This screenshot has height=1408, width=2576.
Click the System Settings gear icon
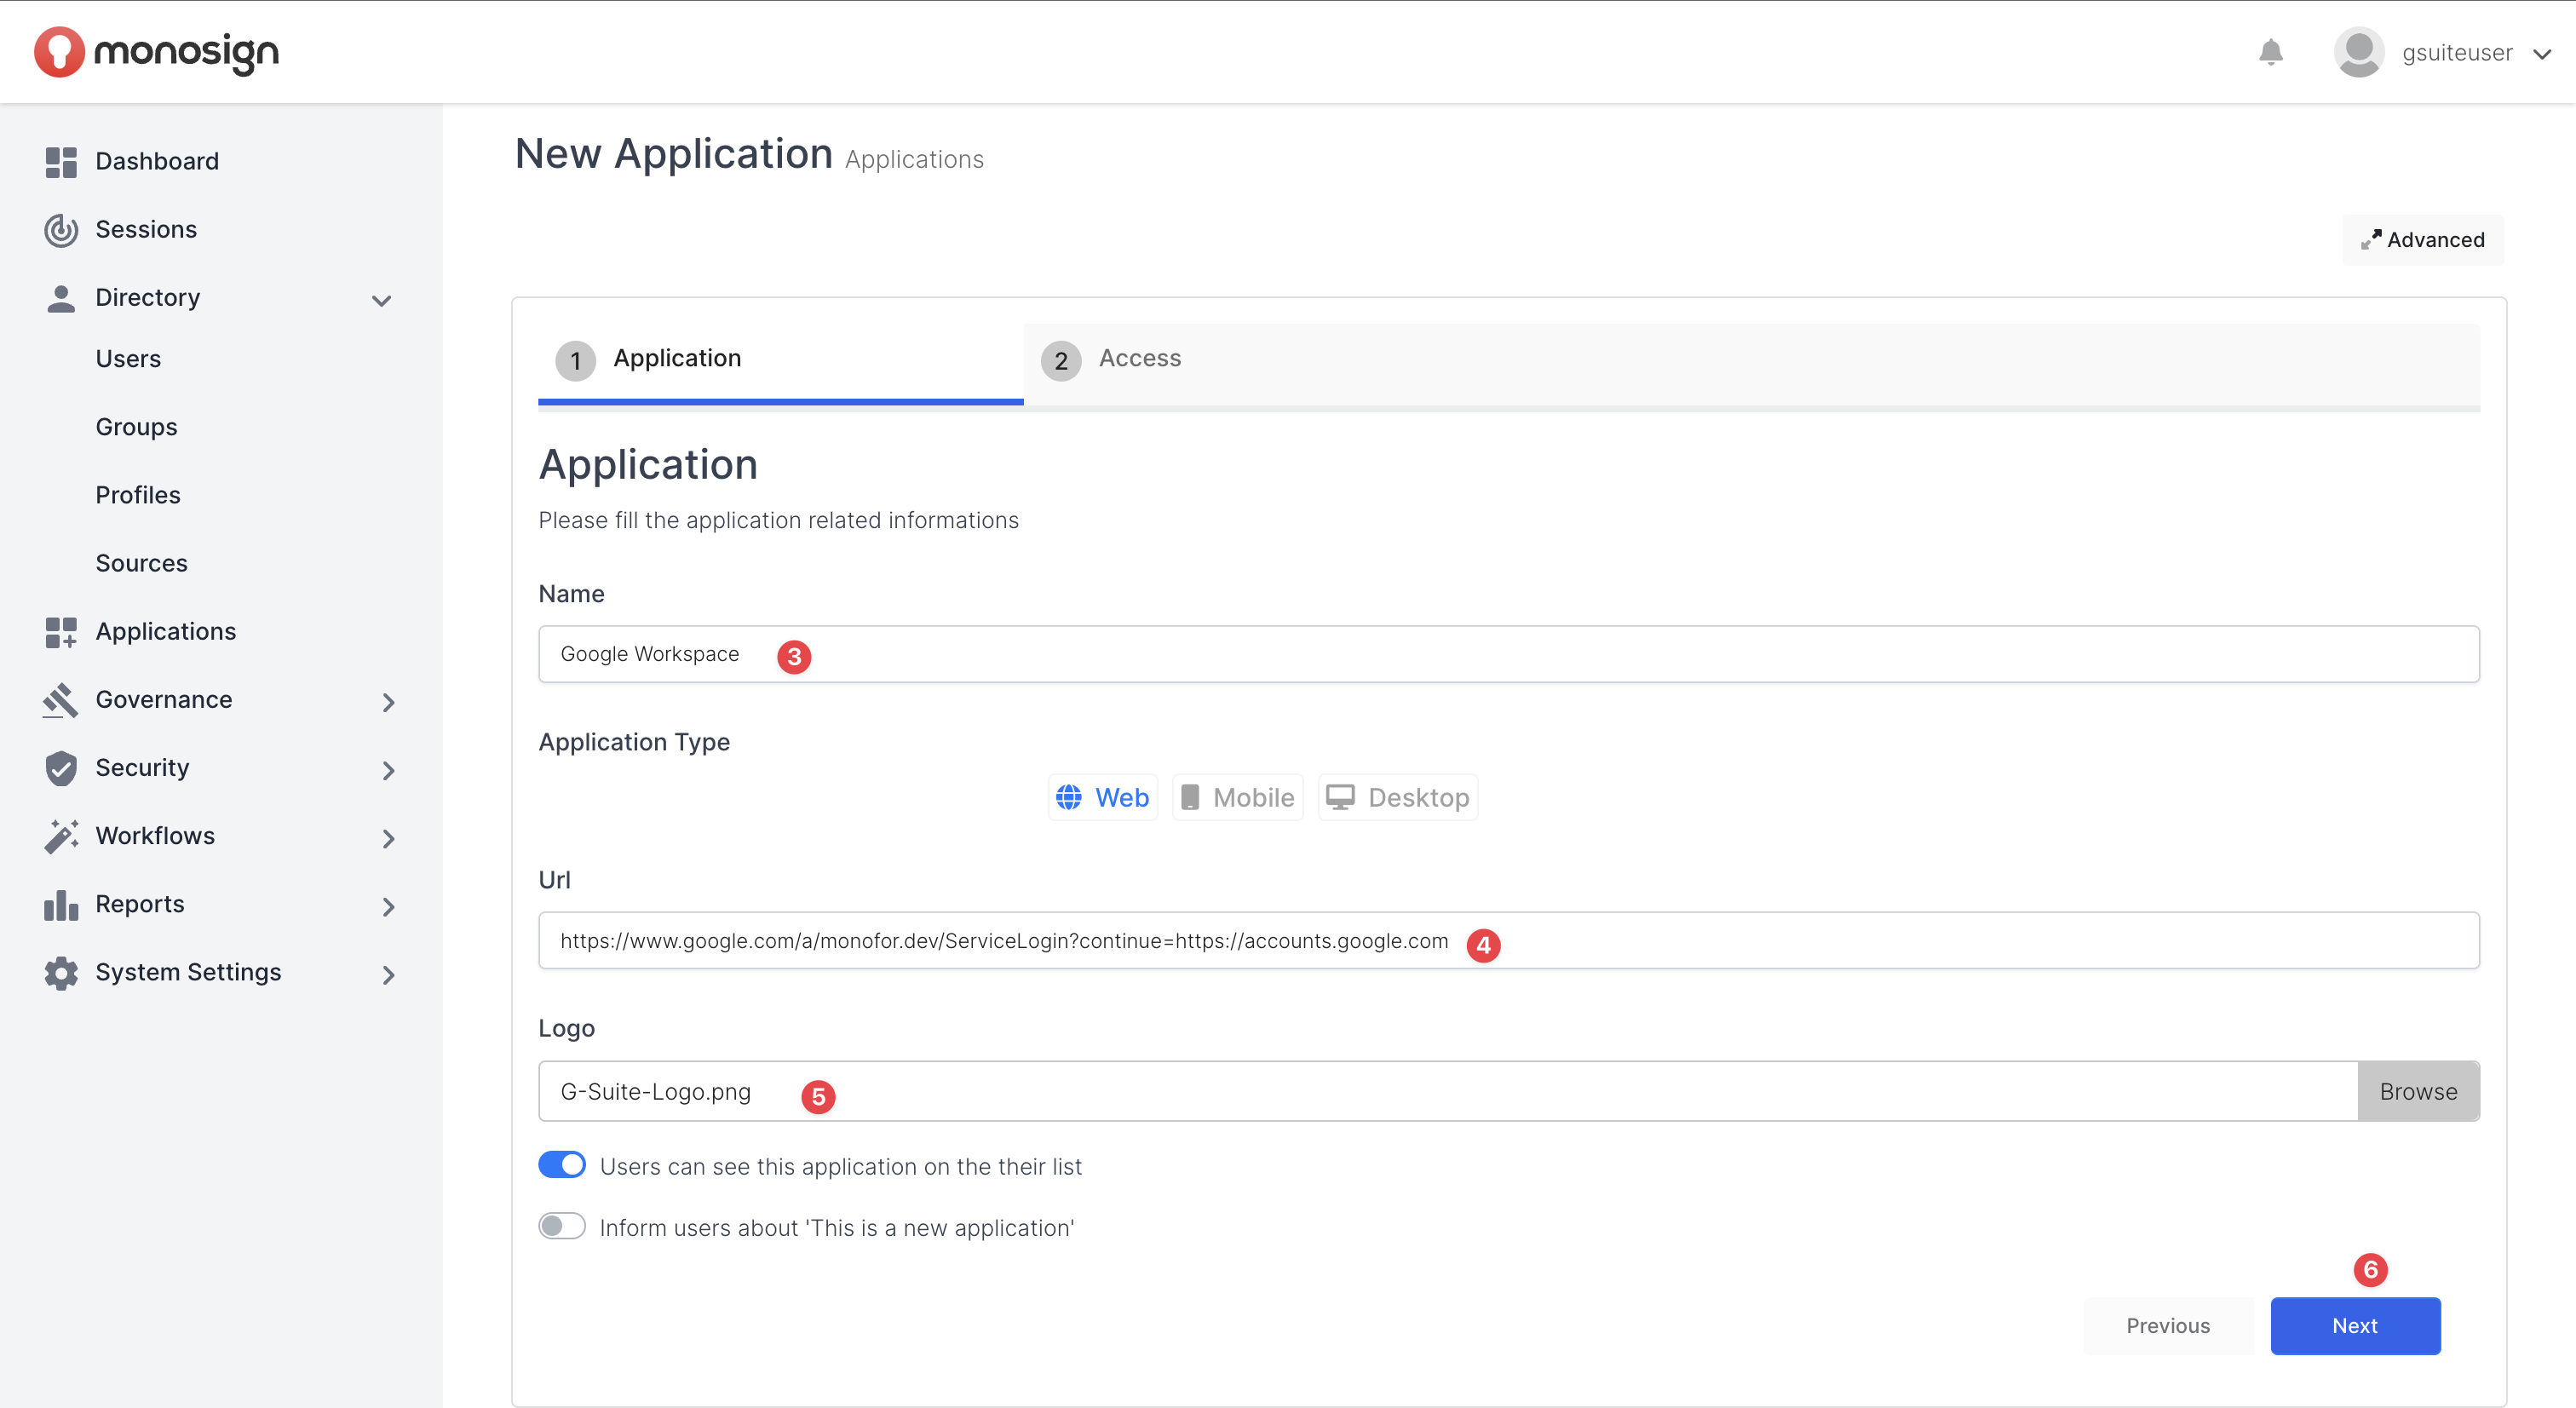point(61,973)
